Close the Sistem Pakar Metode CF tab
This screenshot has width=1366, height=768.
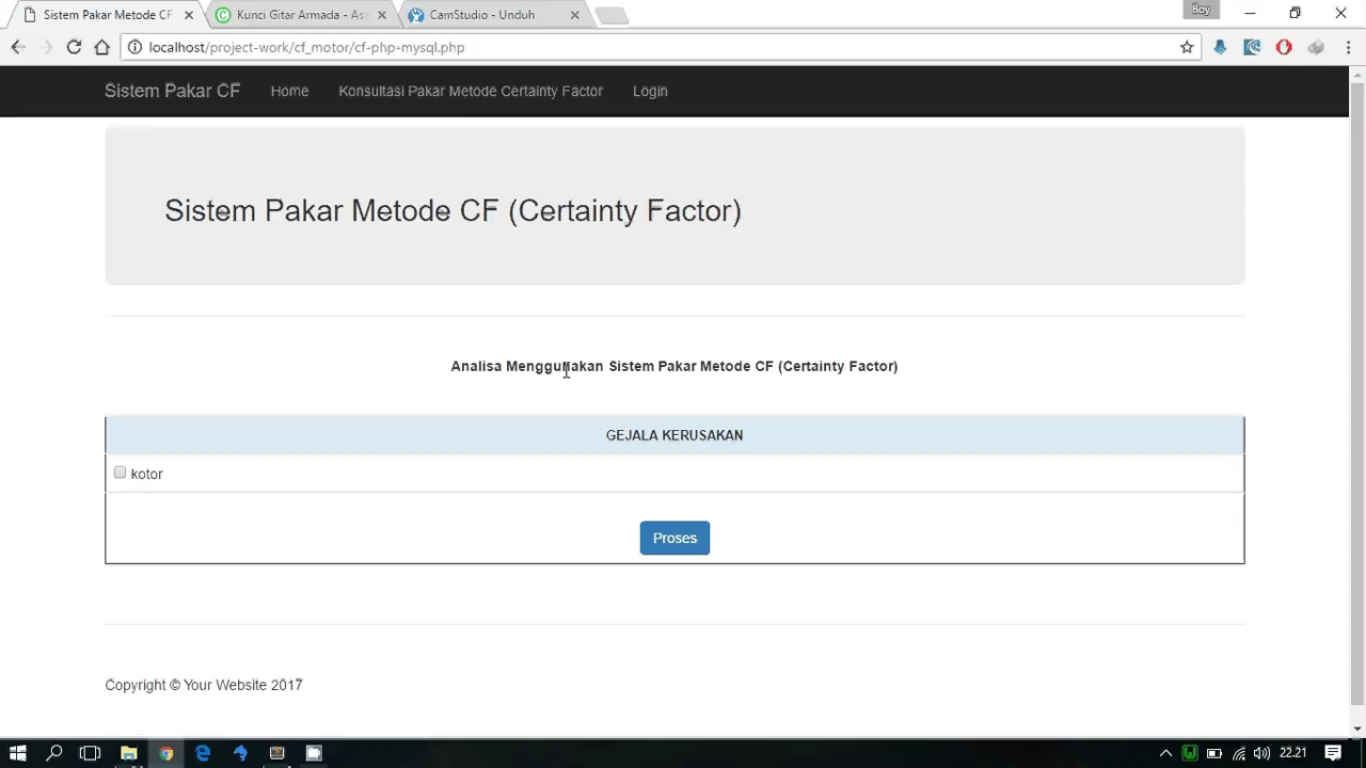click(x=189, y=15)
